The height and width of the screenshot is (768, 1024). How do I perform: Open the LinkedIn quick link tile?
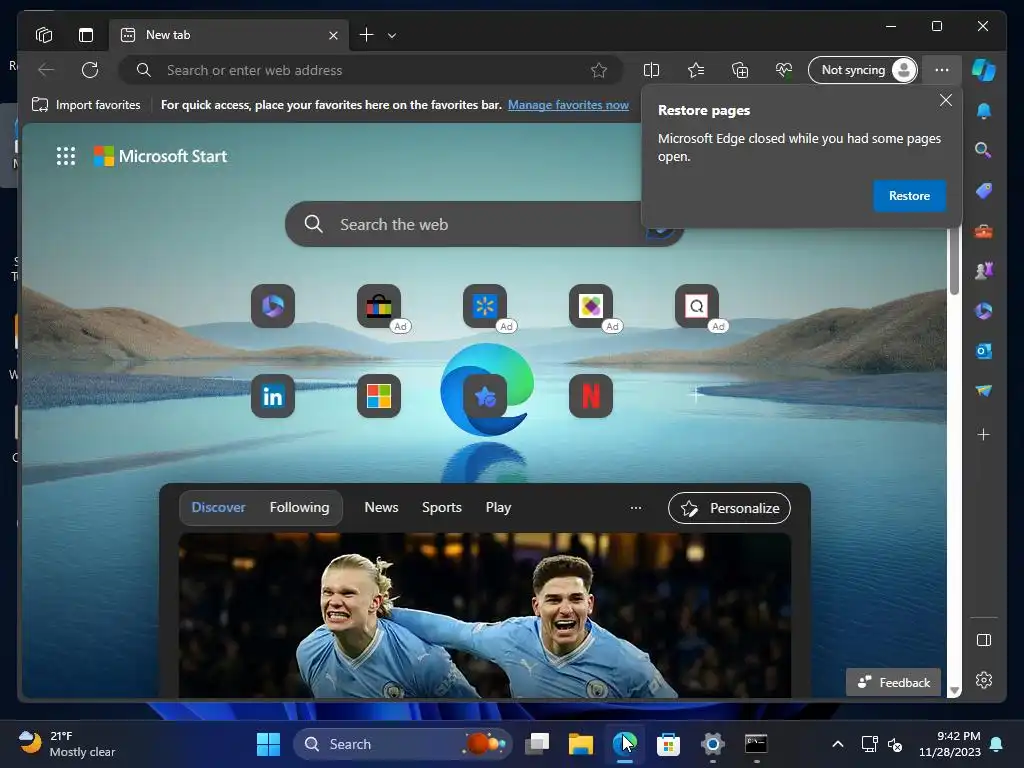(273, 396)
